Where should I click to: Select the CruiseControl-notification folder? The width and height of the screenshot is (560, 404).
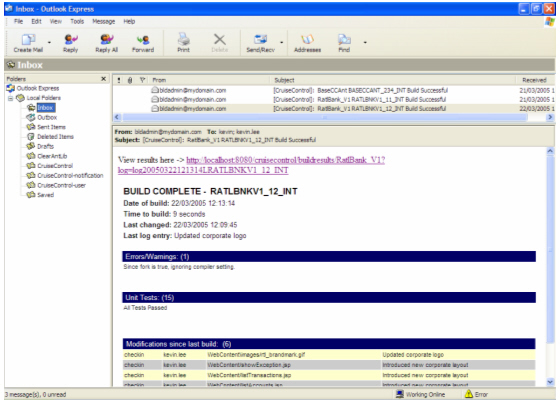click(x=70, y=175)
